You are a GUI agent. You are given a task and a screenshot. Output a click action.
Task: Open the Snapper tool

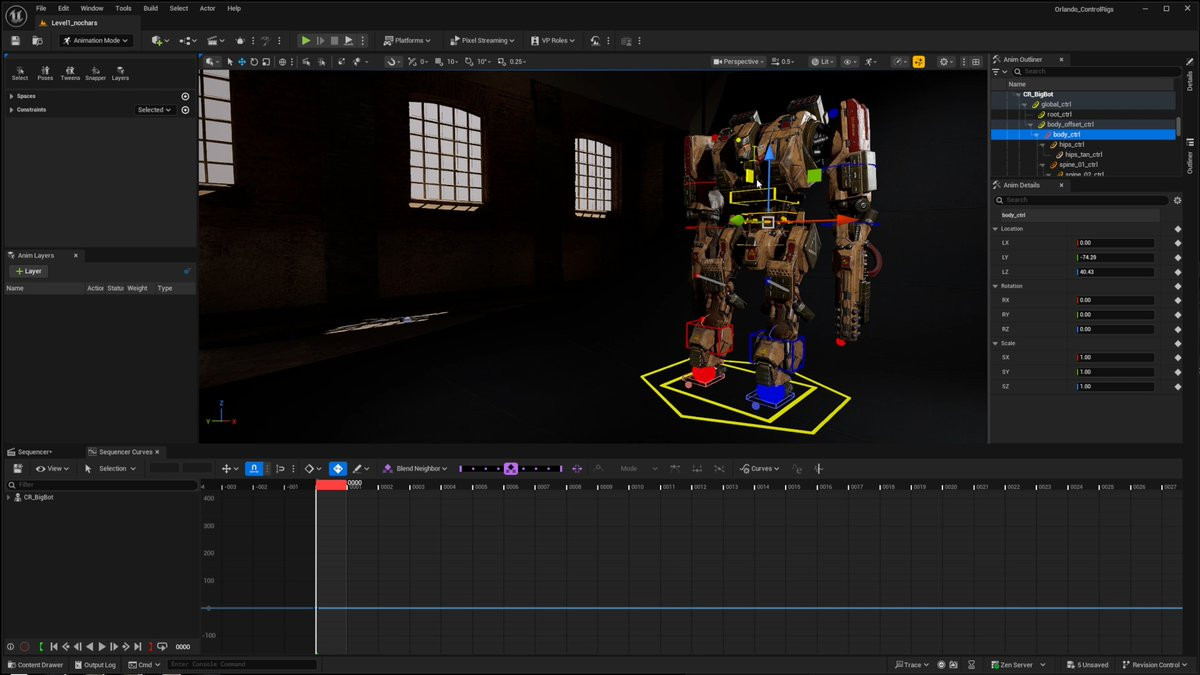tap(96, 73)
